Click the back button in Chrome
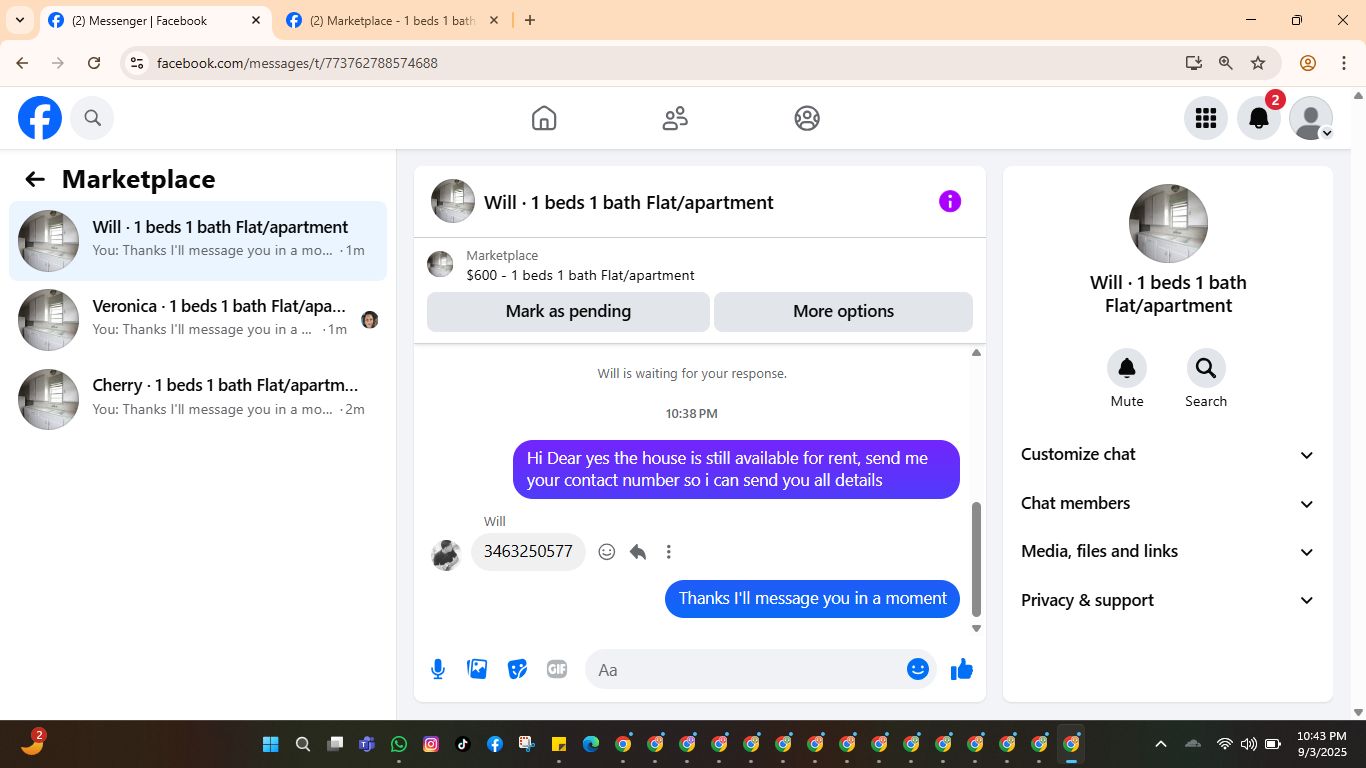This screenshot has width=1366, height=768. click(x=22, y=63)
